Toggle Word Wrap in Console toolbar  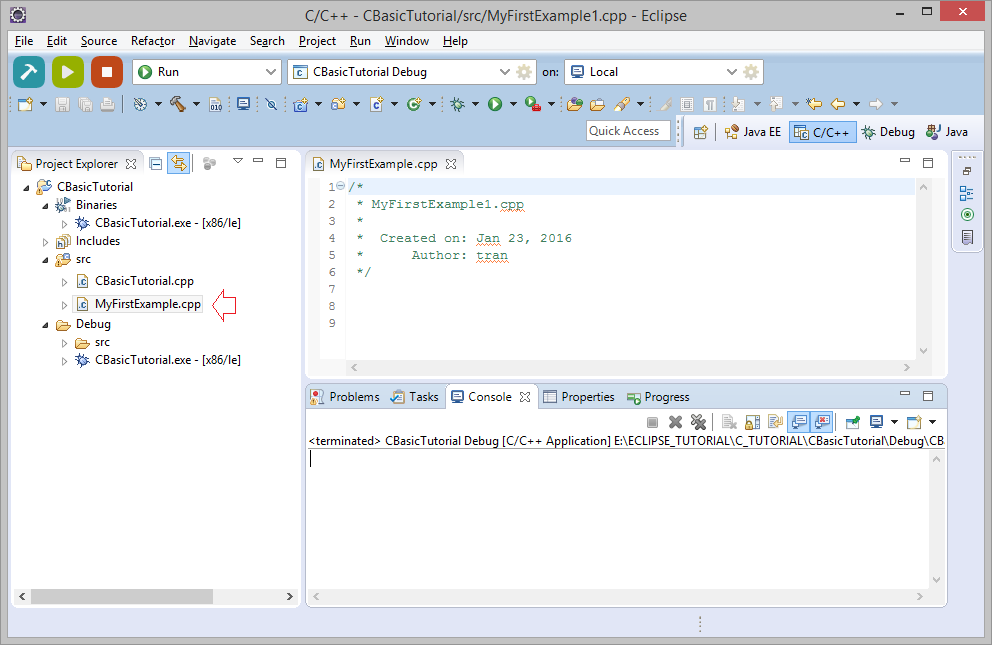point(776,422)
